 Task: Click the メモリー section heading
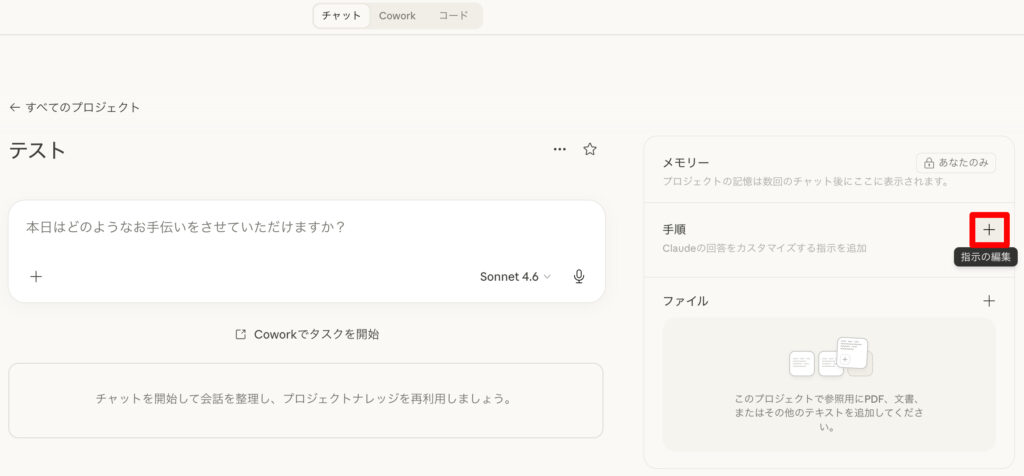point(686,162)
